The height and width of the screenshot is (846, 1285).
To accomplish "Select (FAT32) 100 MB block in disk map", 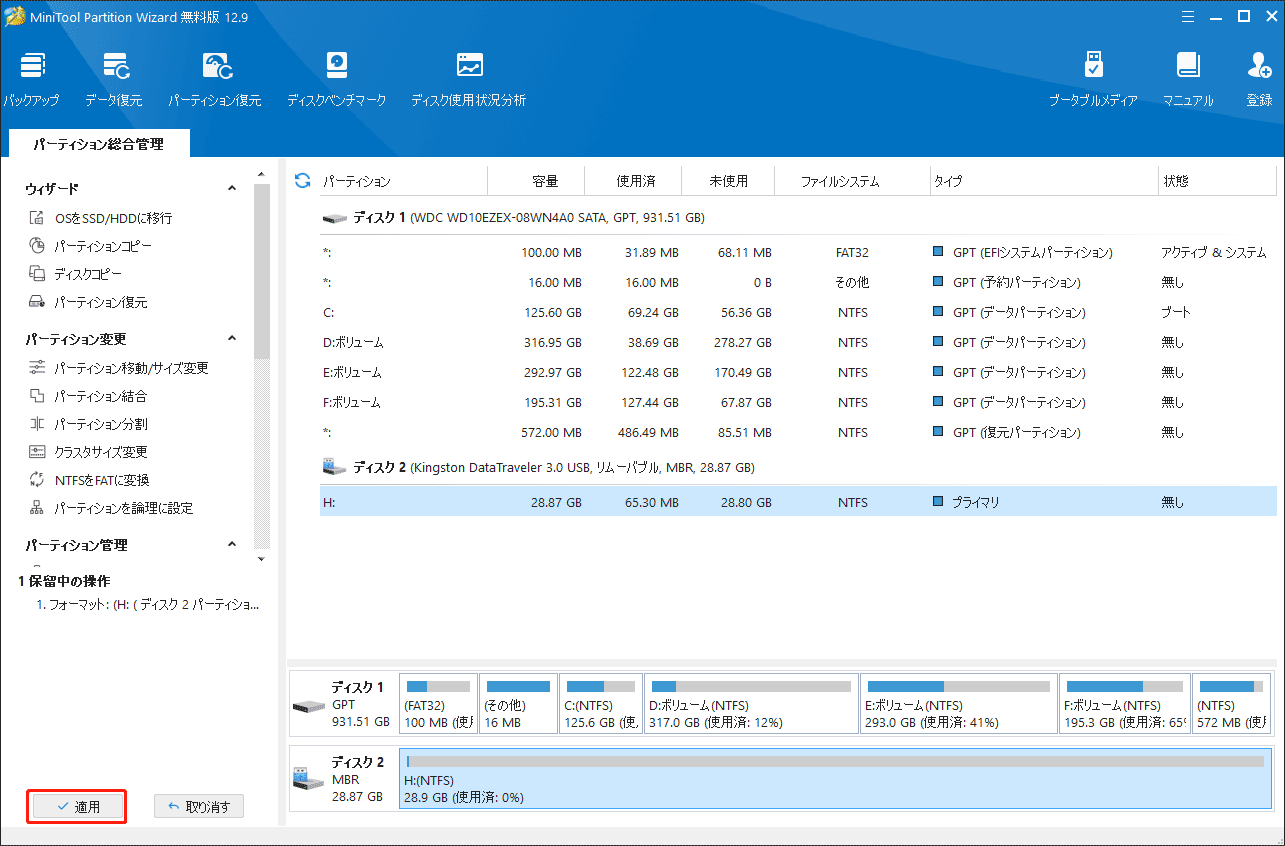I will click(x=437, y=704).
